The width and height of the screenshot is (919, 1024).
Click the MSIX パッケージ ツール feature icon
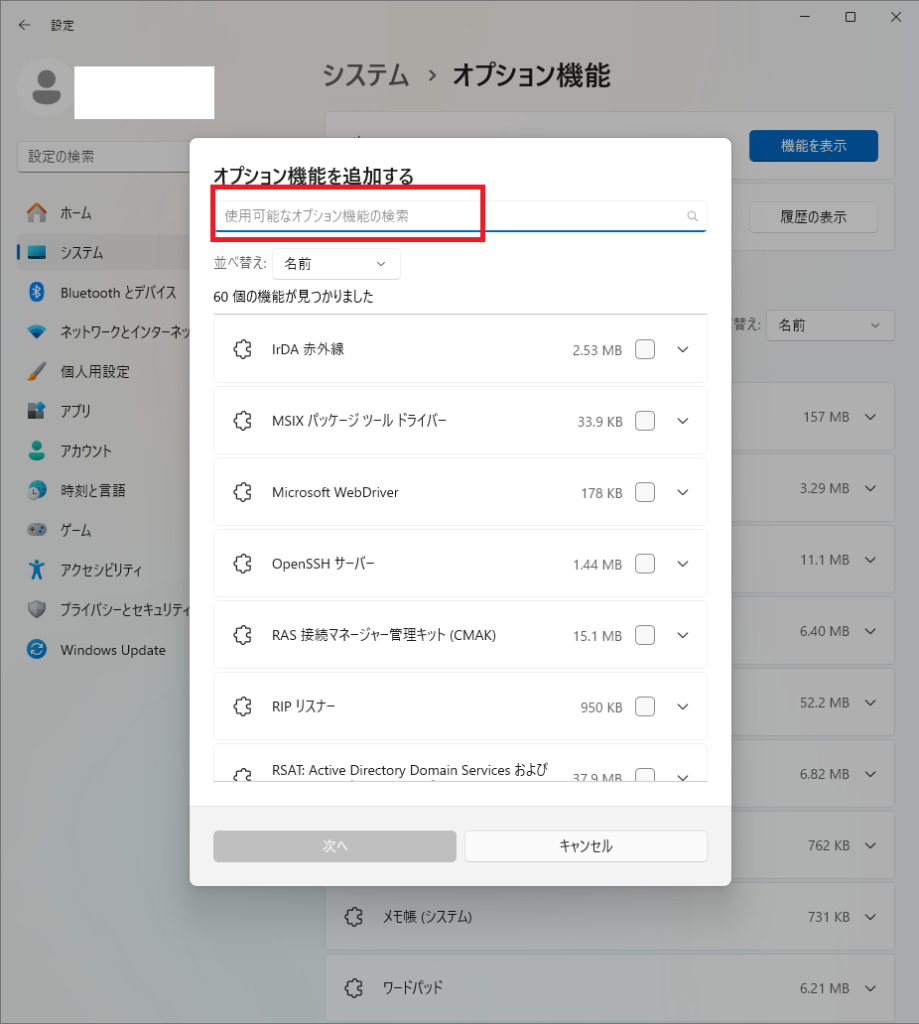tap(242, 421)
